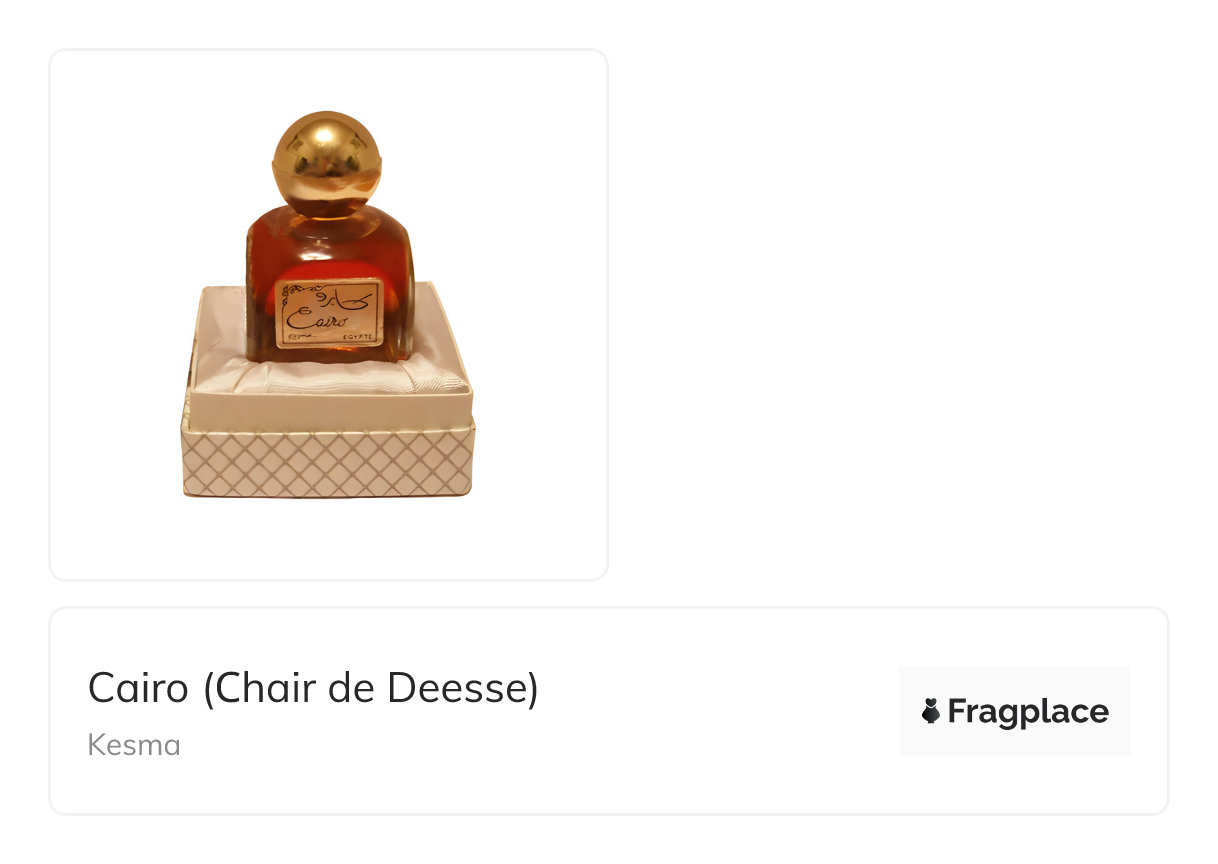The image size is (1218, 864).
Task: Click the quilted diamond-pattern box base
Action: click(328, 461)
